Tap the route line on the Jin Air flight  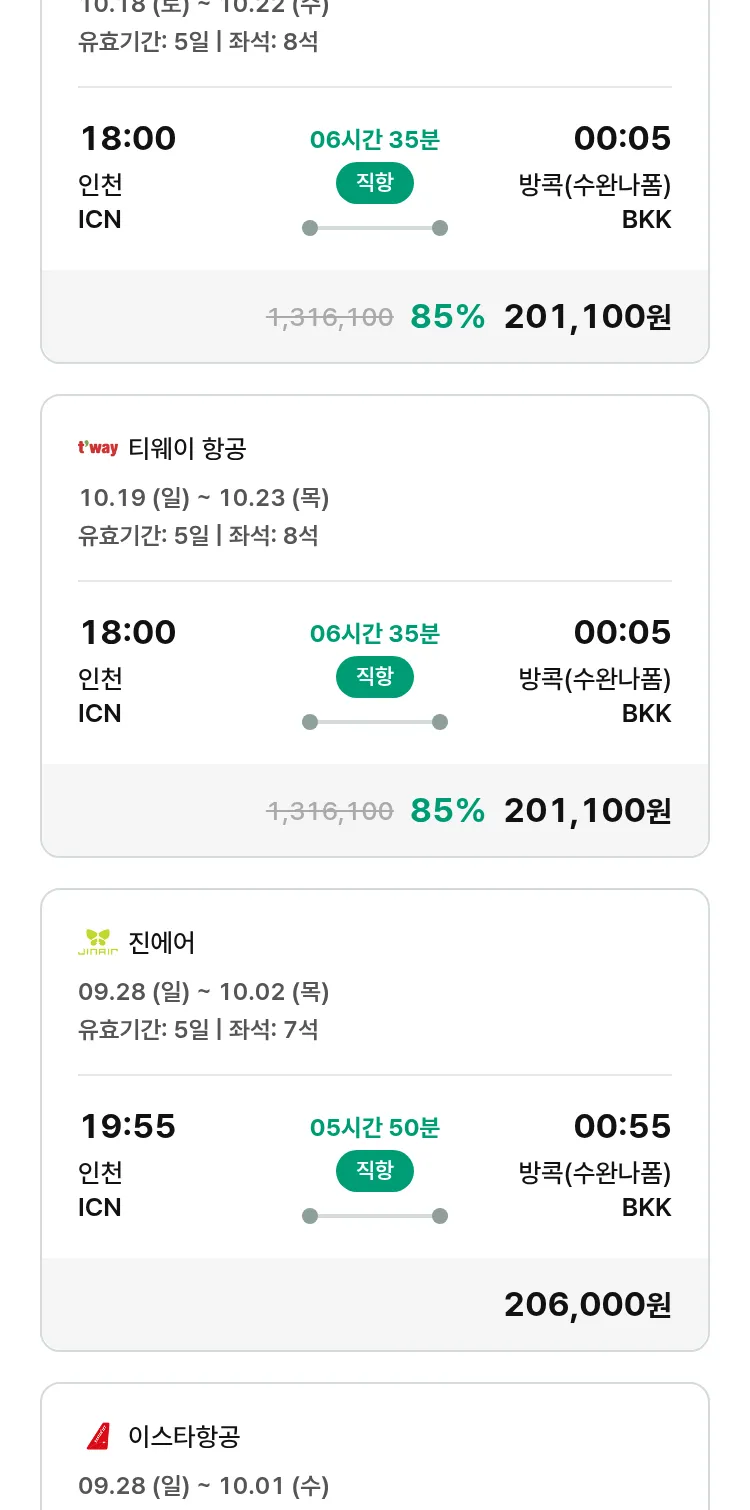pyautogui.click(x=375, y=1216)
